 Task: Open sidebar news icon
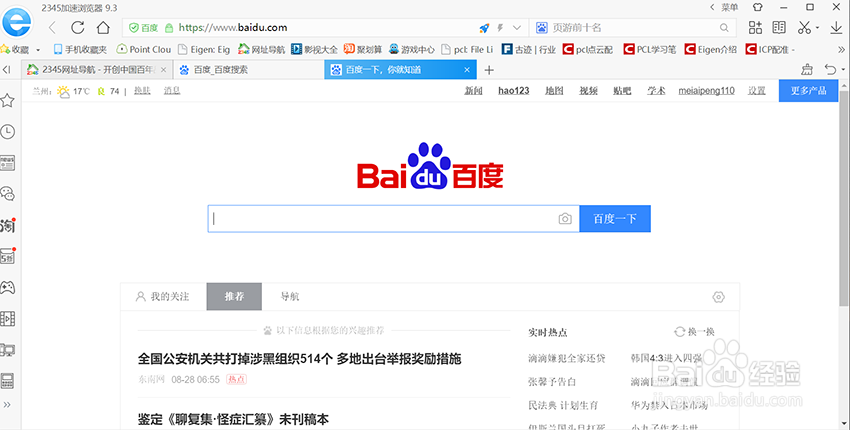click(x=8, y=163)
